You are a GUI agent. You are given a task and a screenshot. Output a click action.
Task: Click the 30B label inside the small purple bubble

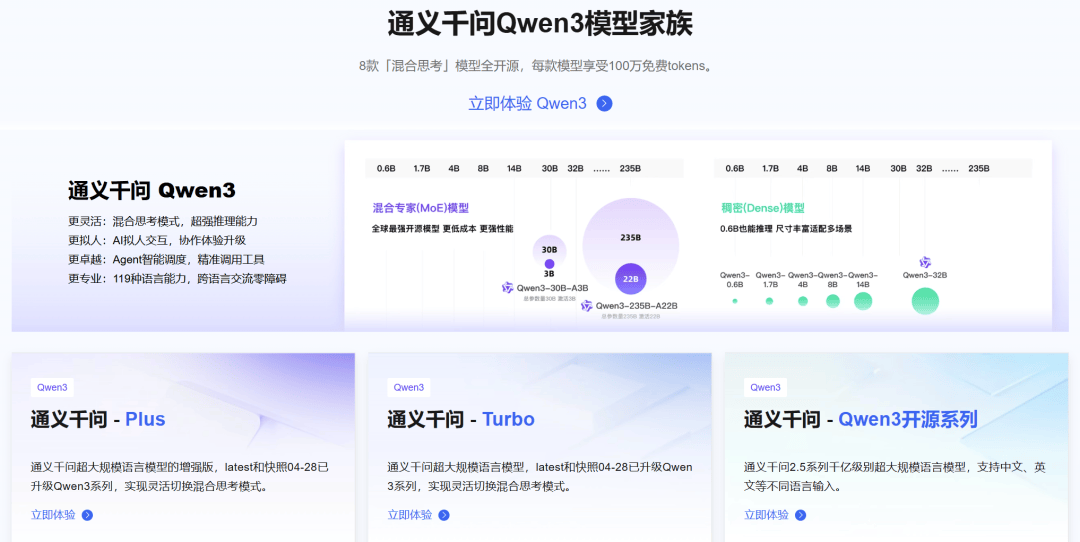(x=550, y=249)
